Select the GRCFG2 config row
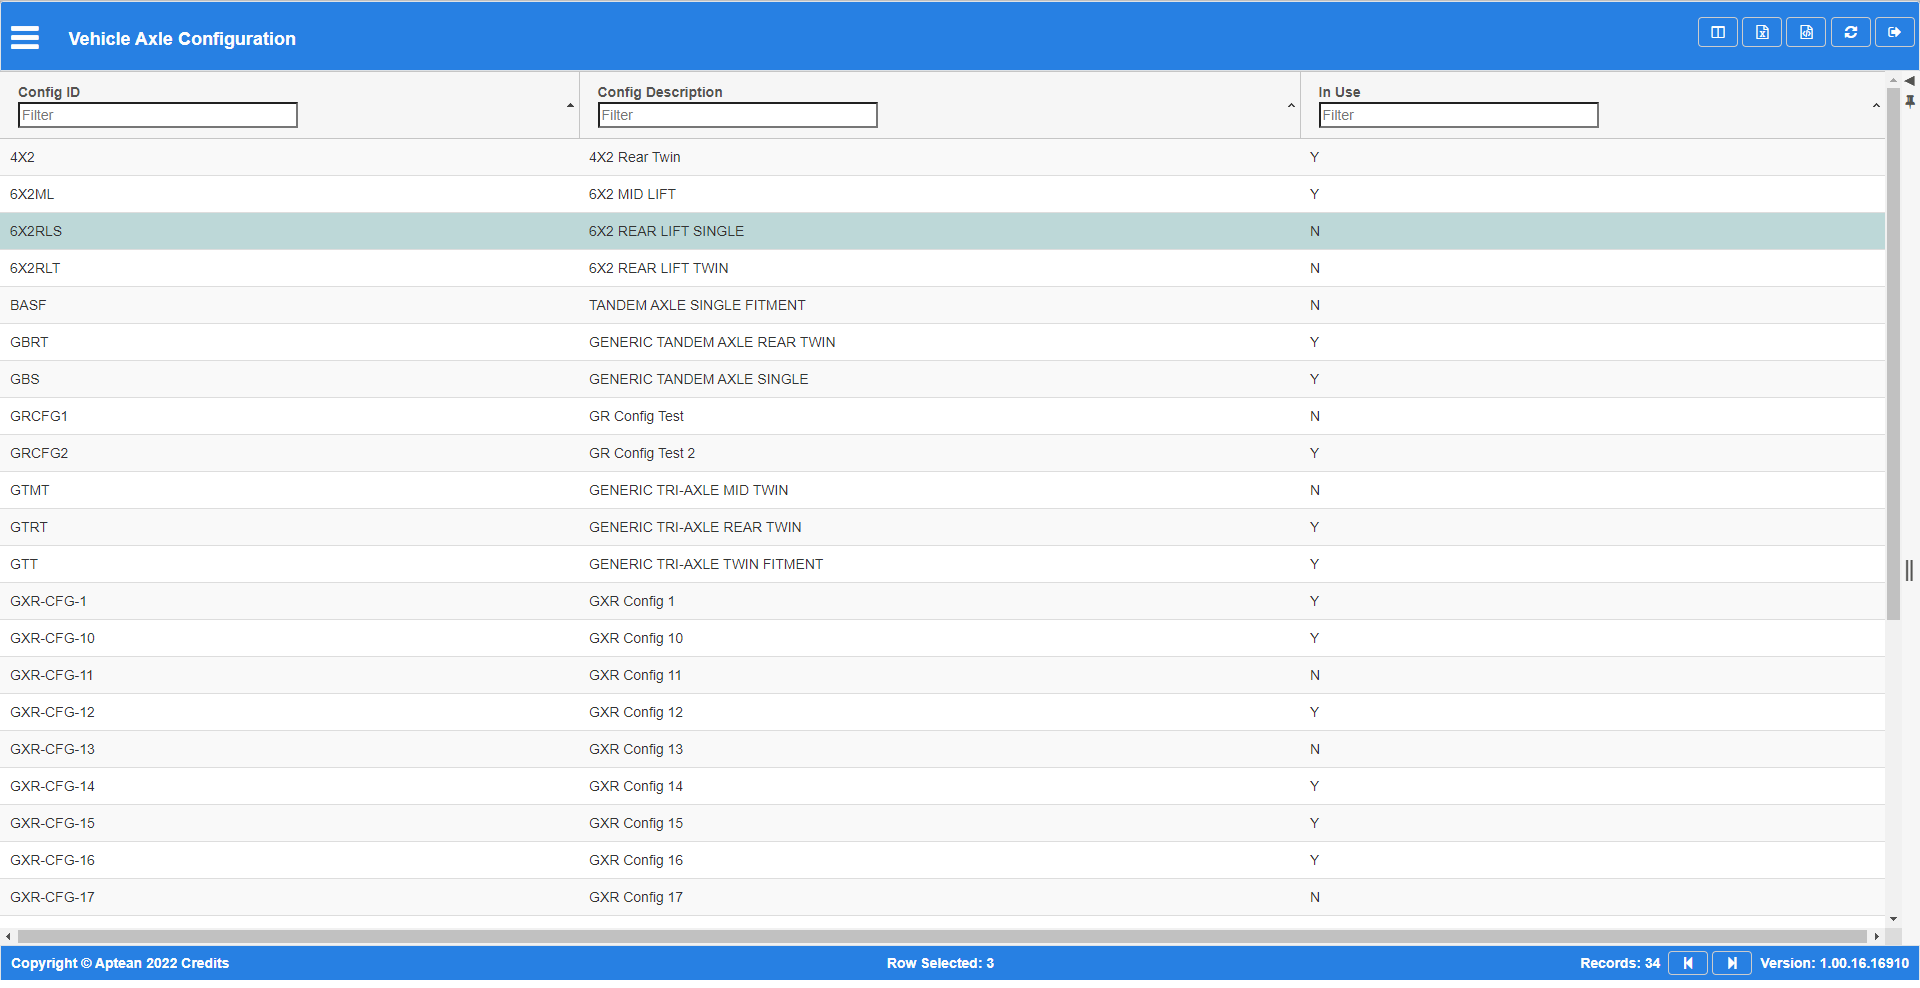 pyautogui.click(x=942, y=453)
